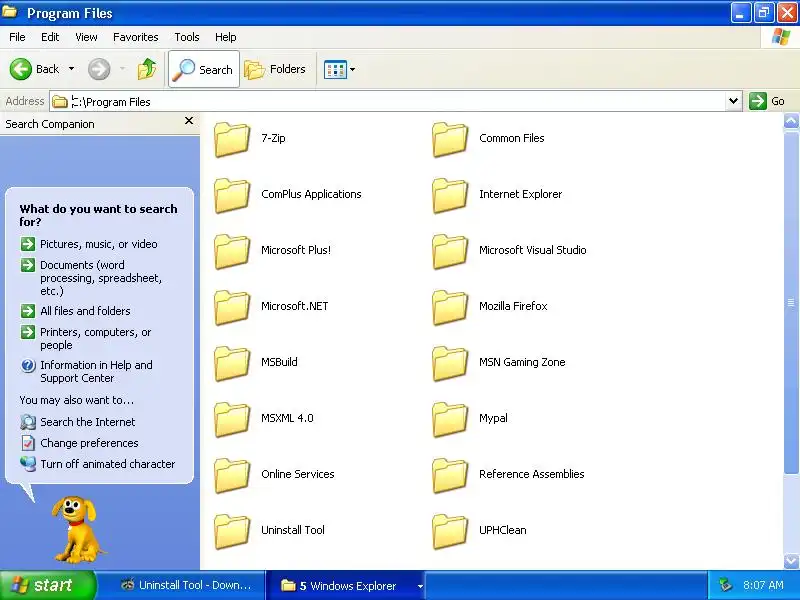Click the Up folder icon in toolbar

pyautogui.click(x=147, y=69)
